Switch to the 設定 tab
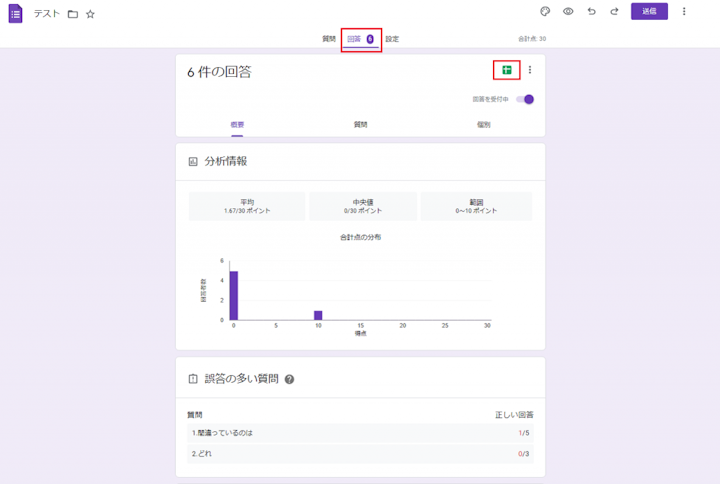The width and height of the screenshot is (720, 484). tap(392, 39)
